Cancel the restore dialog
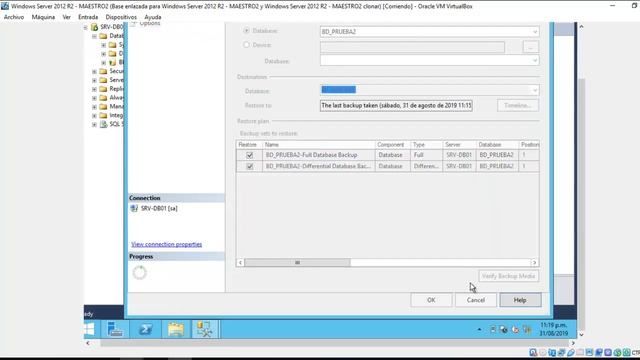The image size is (640, 360). click(x=476, y=300)
